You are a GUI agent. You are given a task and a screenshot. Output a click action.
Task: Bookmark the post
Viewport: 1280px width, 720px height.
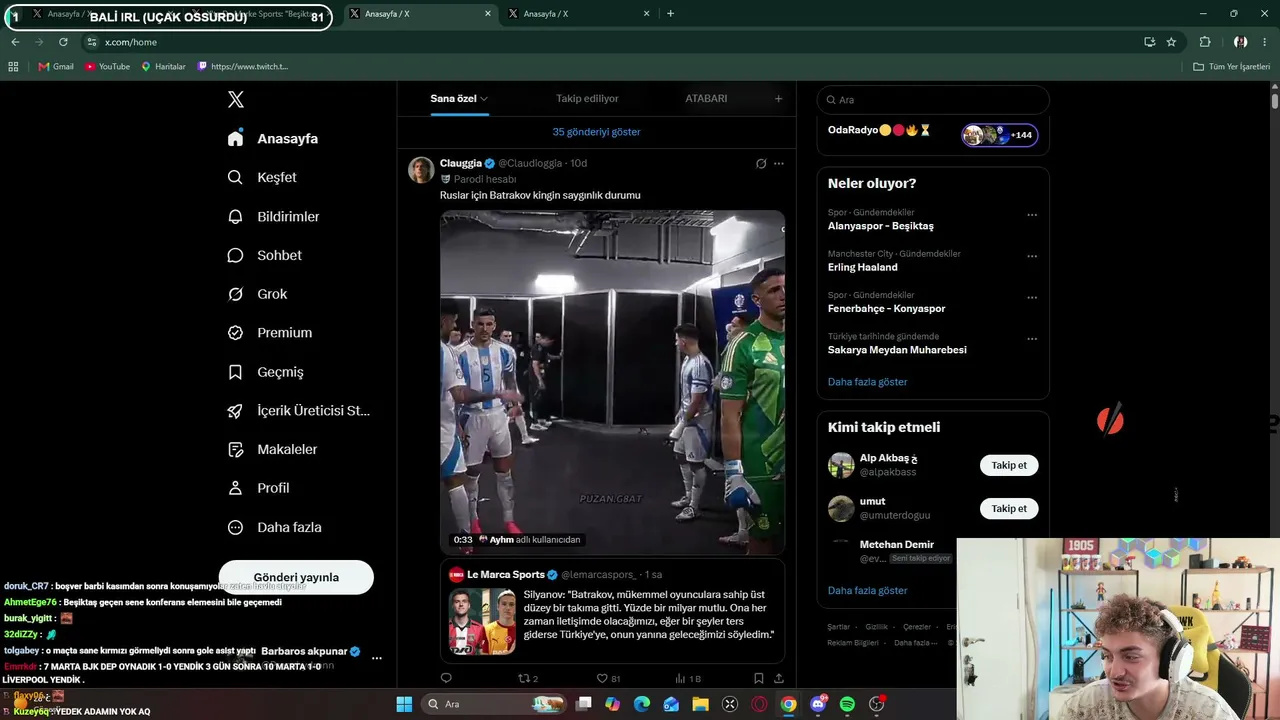point(759,678)
